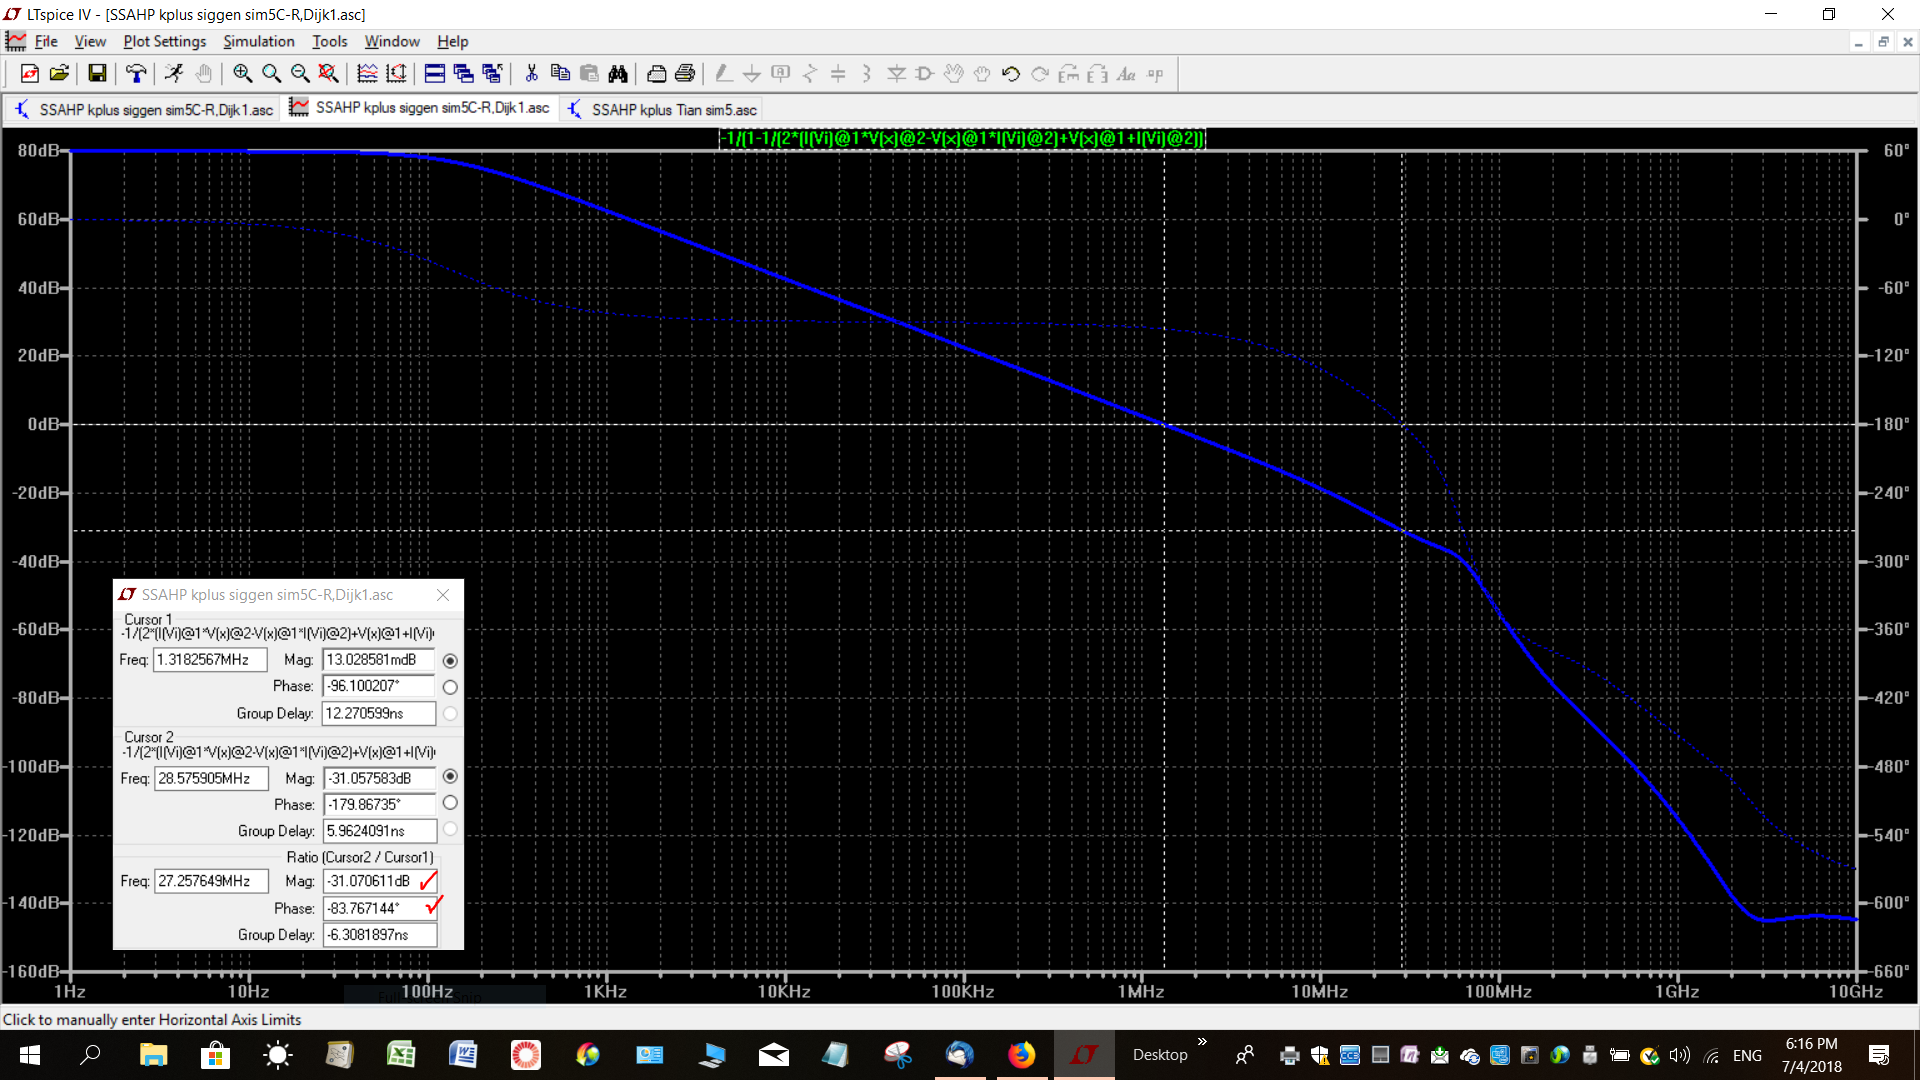The height and width of the screenshot is (1080, 1920).
Task: Click Cursor 1 Phase field -96.100207°
Action: pos(379,686)
